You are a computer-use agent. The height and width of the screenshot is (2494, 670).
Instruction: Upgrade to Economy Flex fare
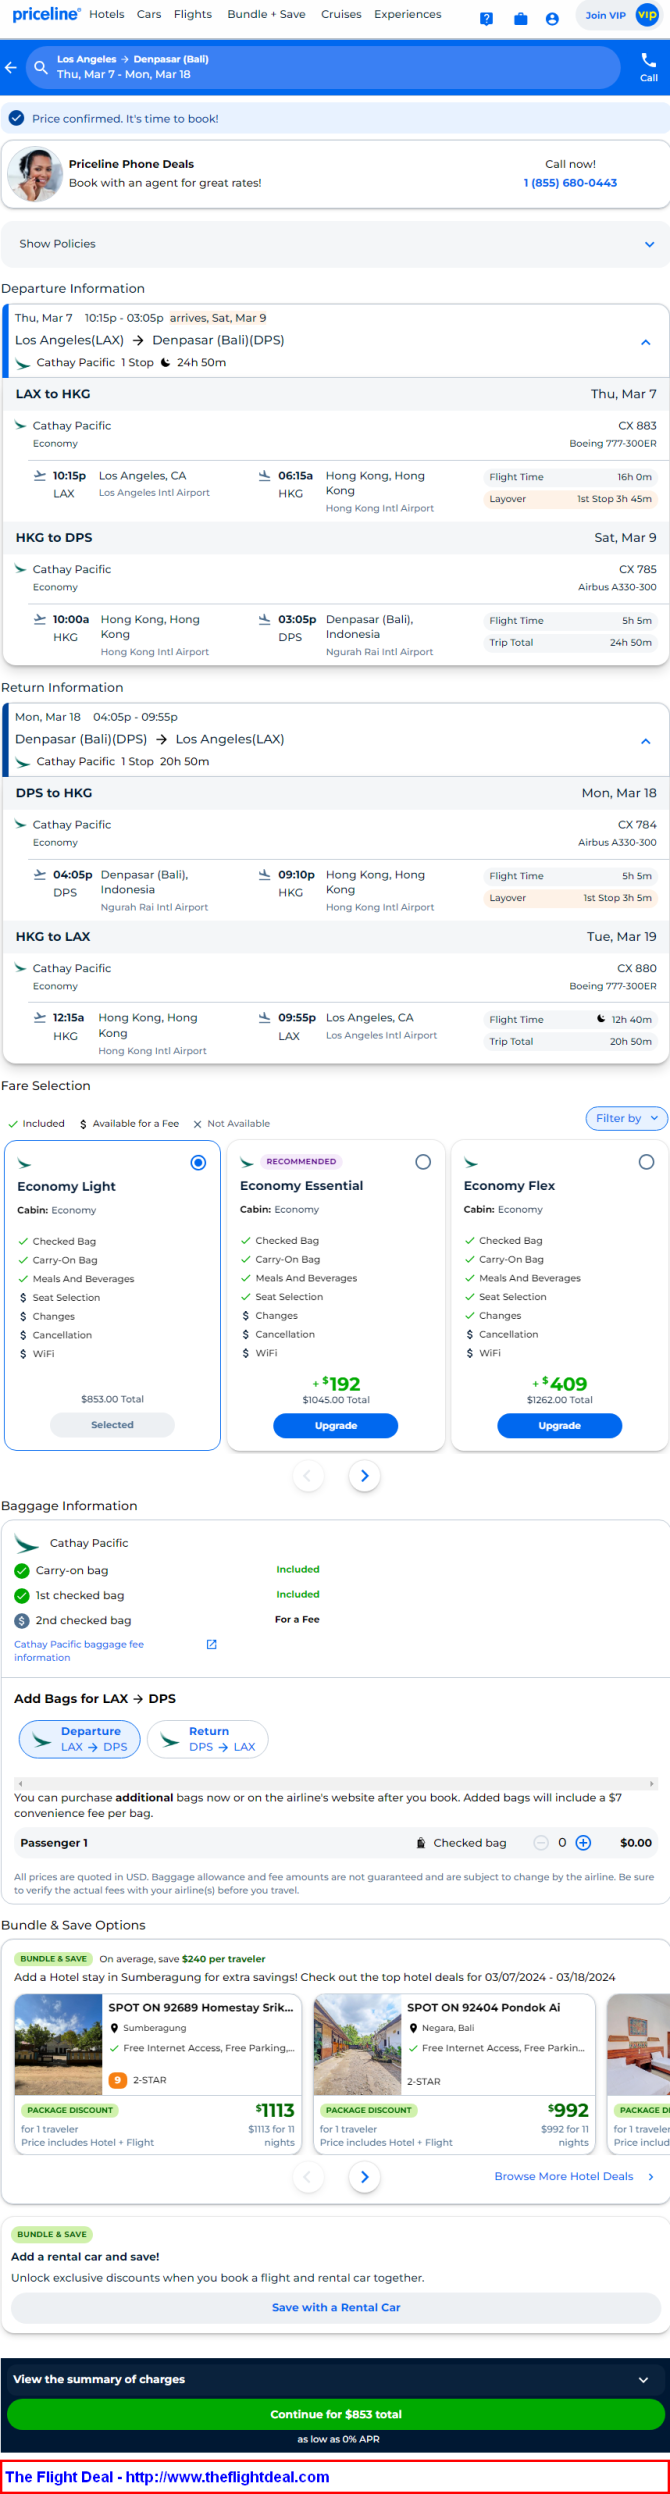560,1426
